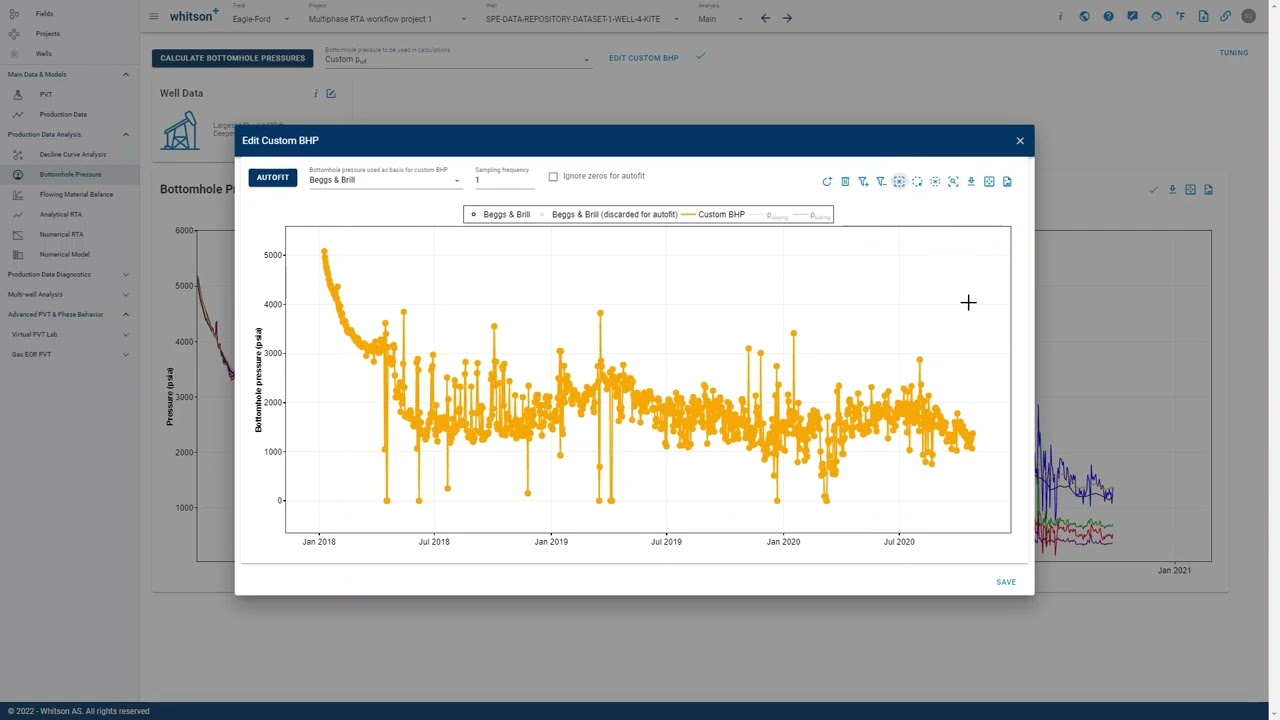1280x720 pixels.
Task: Toggle Custom BHP legend entry
Action: coord(713,215)
